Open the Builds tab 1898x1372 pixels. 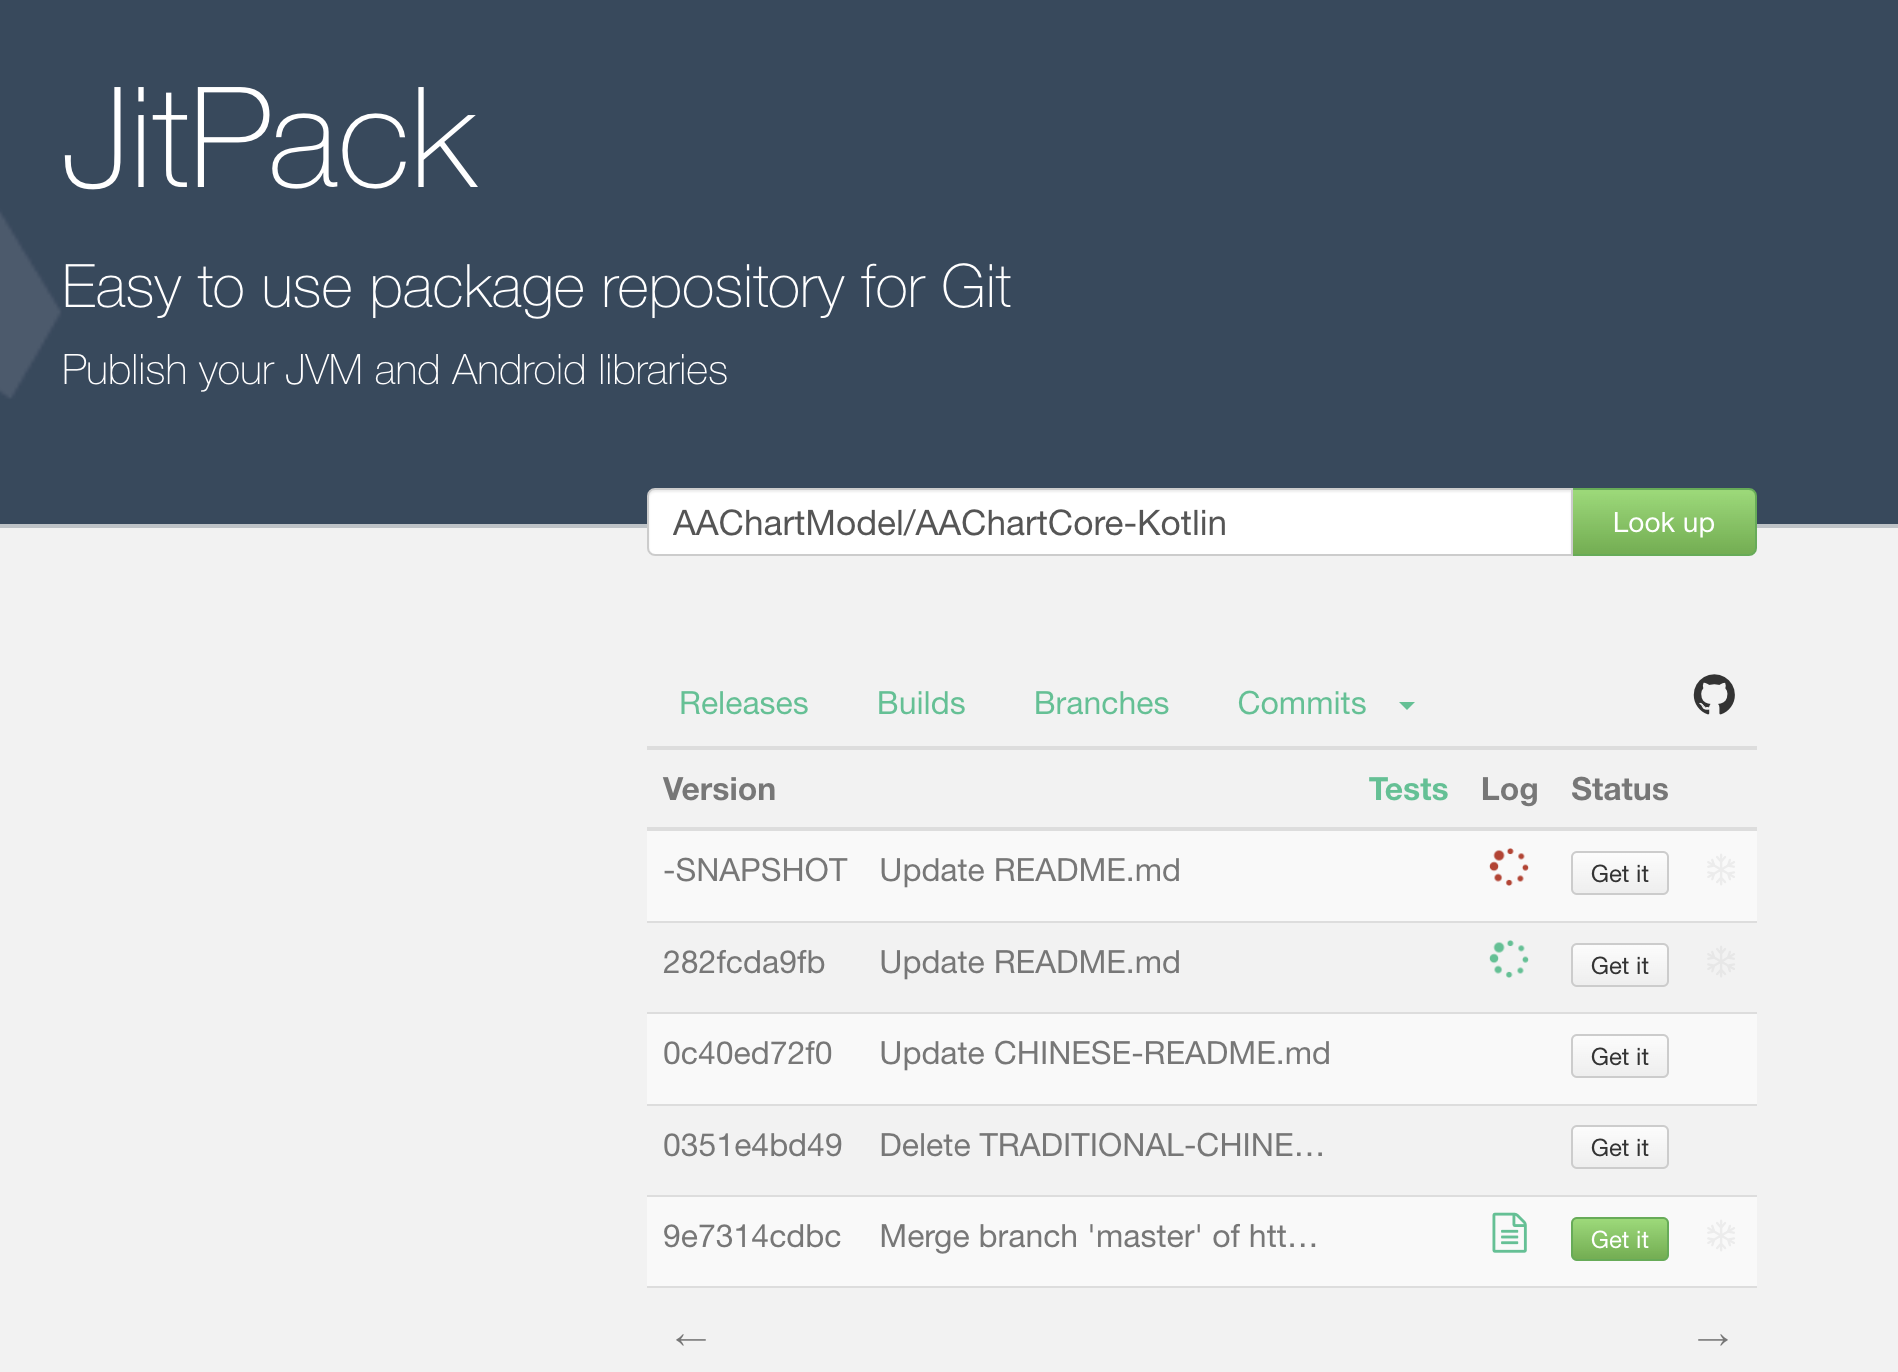[x=920, y=704]
